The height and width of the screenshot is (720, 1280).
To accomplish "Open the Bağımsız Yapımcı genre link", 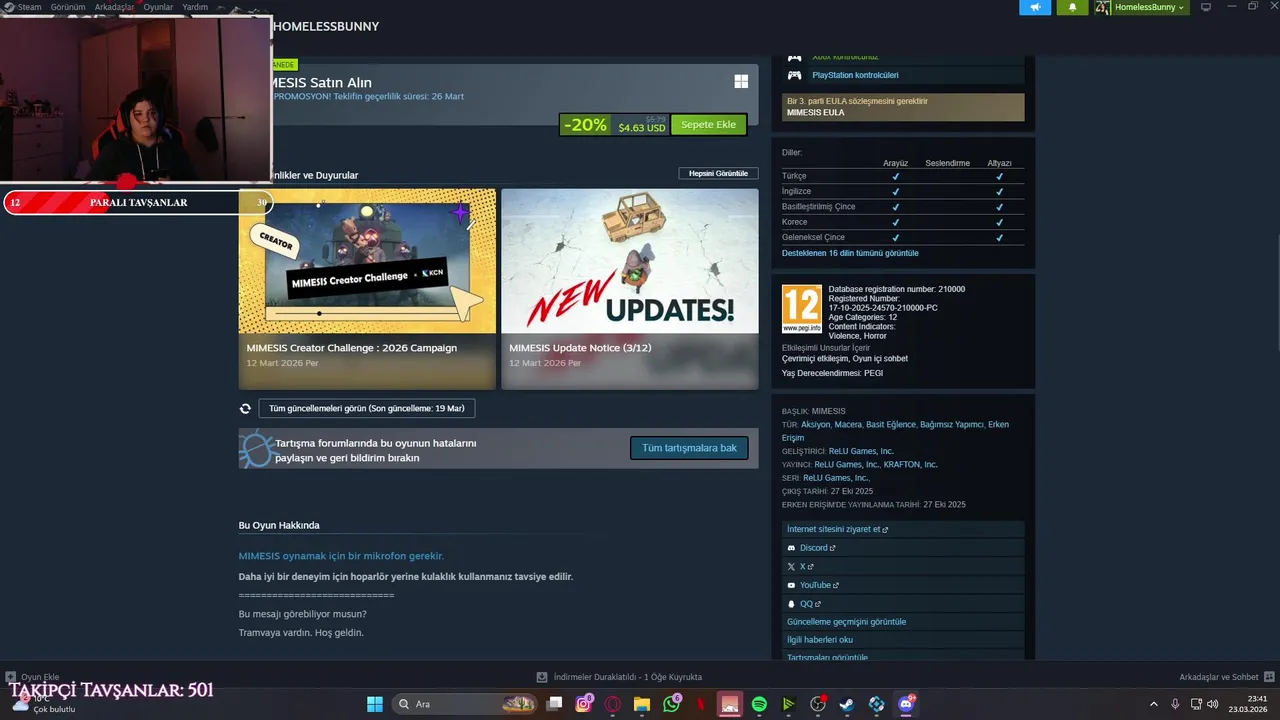I will coord(951,425).
